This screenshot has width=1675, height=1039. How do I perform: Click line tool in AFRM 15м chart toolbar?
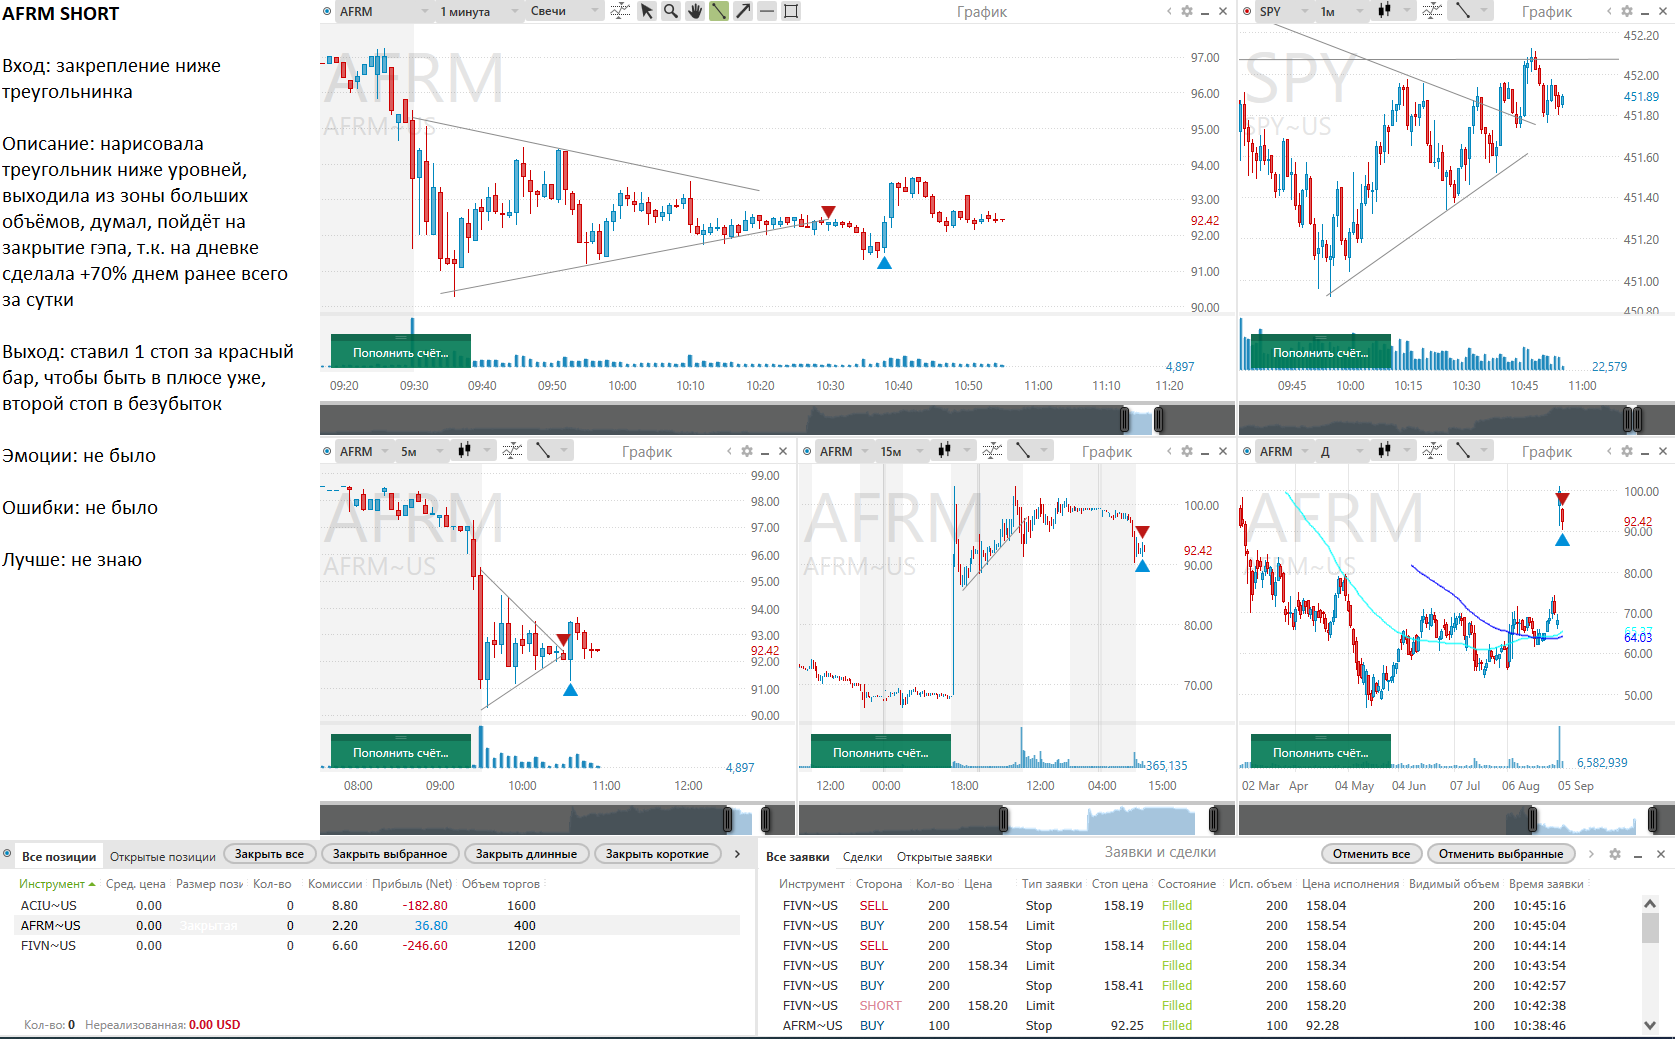[x=1023, y=451]
